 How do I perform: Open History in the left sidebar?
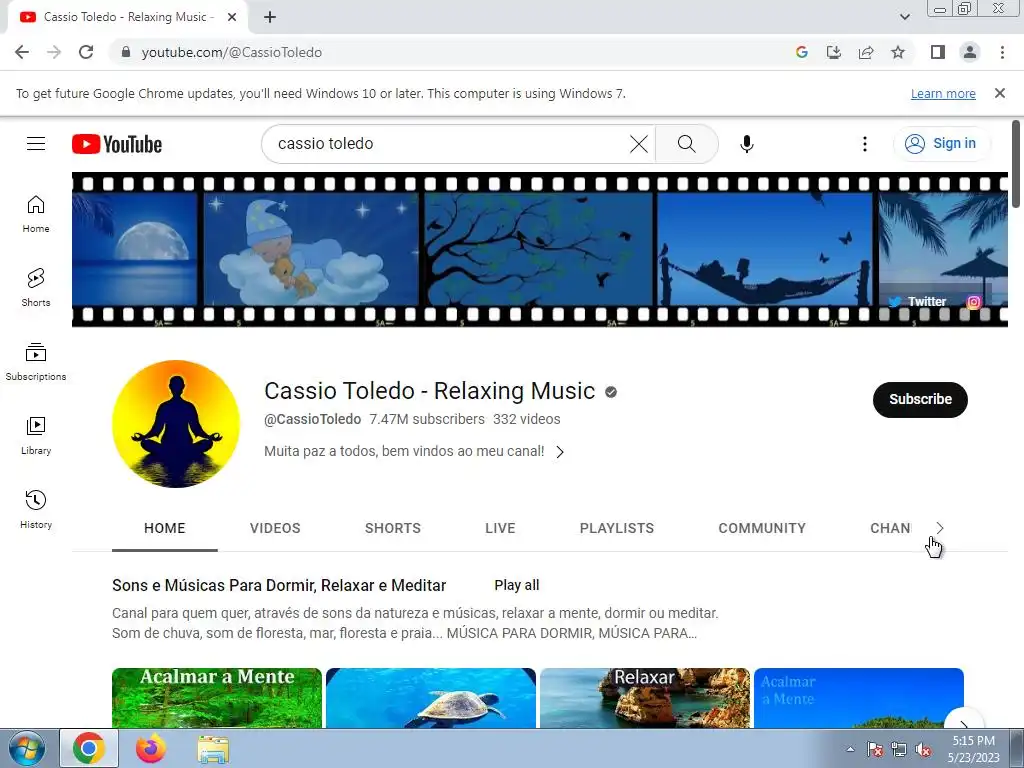pyautogui.click(x=36, y=510)
